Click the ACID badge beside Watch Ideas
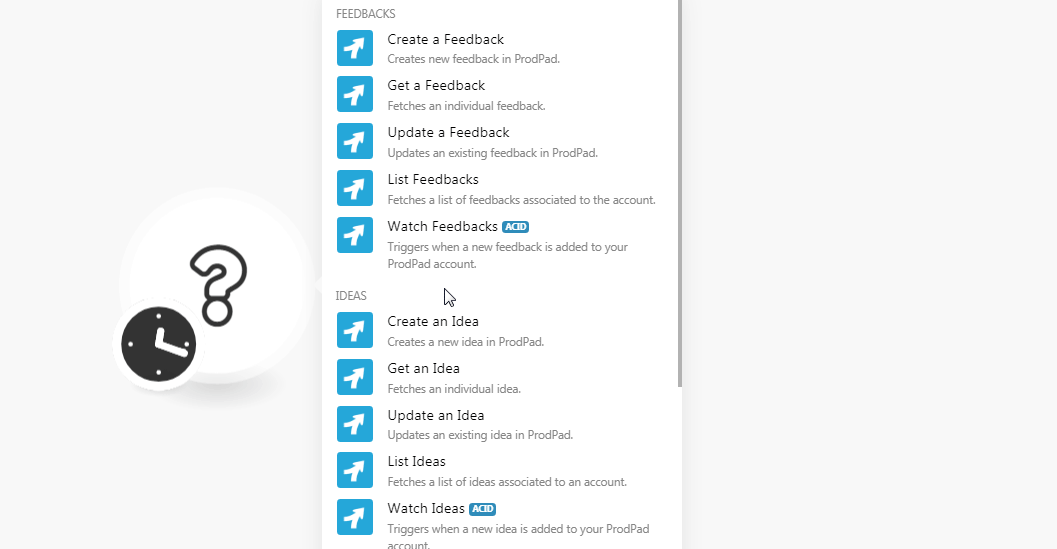This screenshot has height=549, width=1057. (x=482, y=509)
